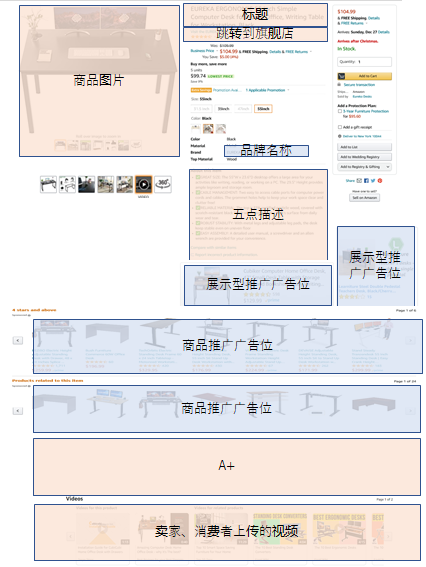Open the Quantity dropdown

coord(365,62)
